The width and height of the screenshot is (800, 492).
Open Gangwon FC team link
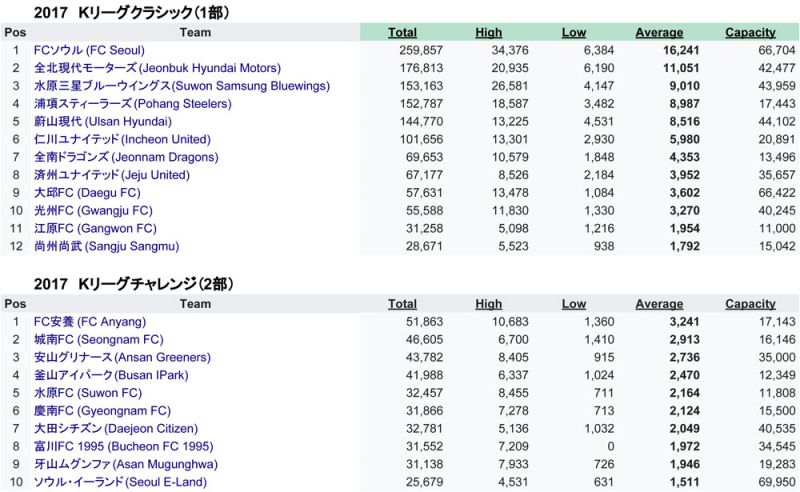coord(95,229)
